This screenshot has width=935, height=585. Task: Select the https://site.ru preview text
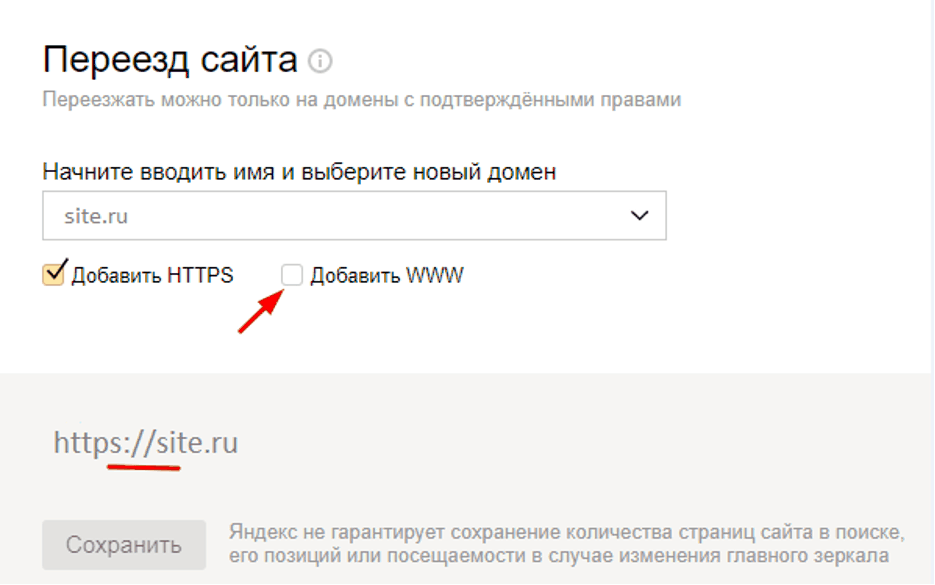[146, 442]
